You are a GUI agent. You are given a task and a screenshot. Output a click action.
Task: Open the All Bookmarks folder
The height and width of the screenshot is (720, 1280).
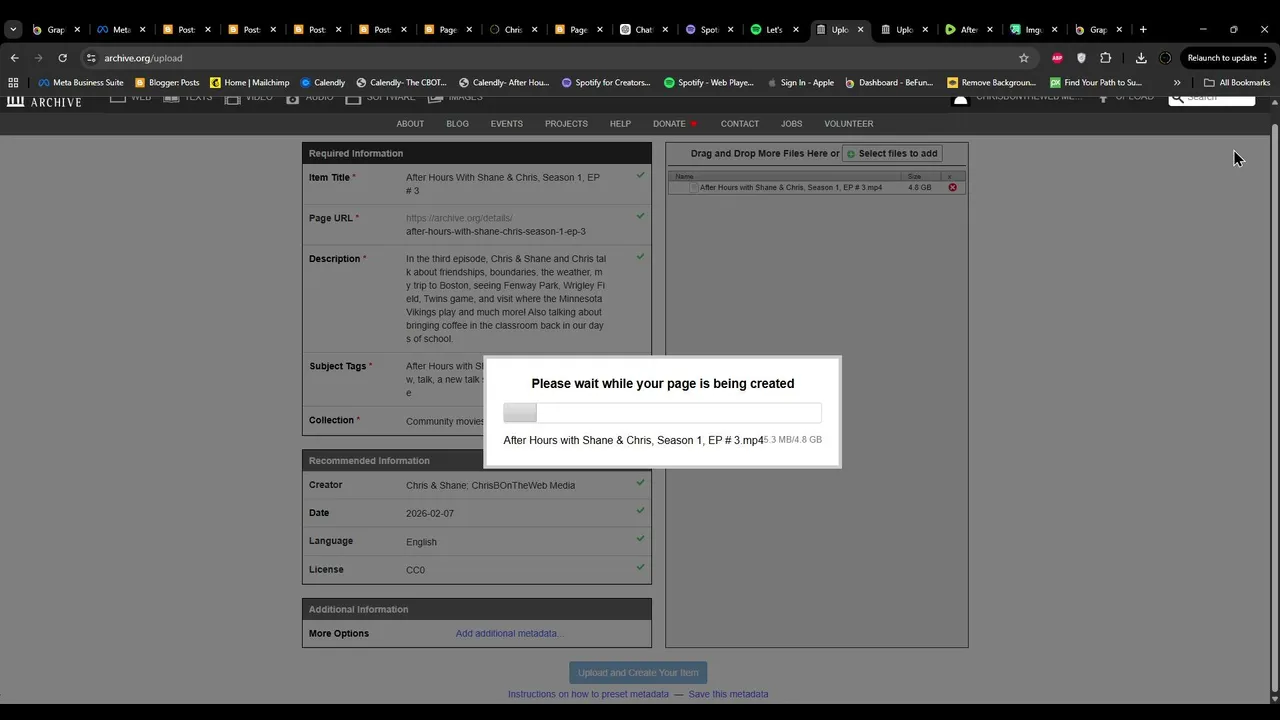click(x=1237, y=82)
